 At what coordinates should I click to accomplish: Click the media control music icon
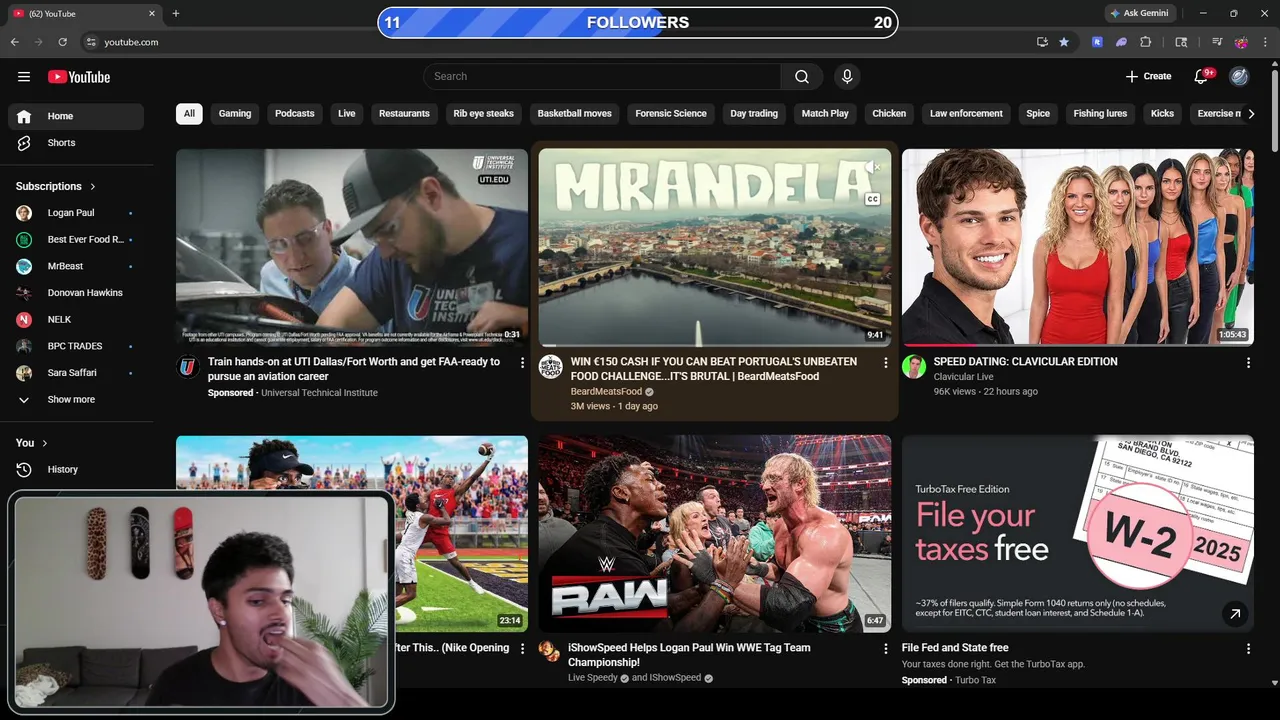pos(1217,42)
